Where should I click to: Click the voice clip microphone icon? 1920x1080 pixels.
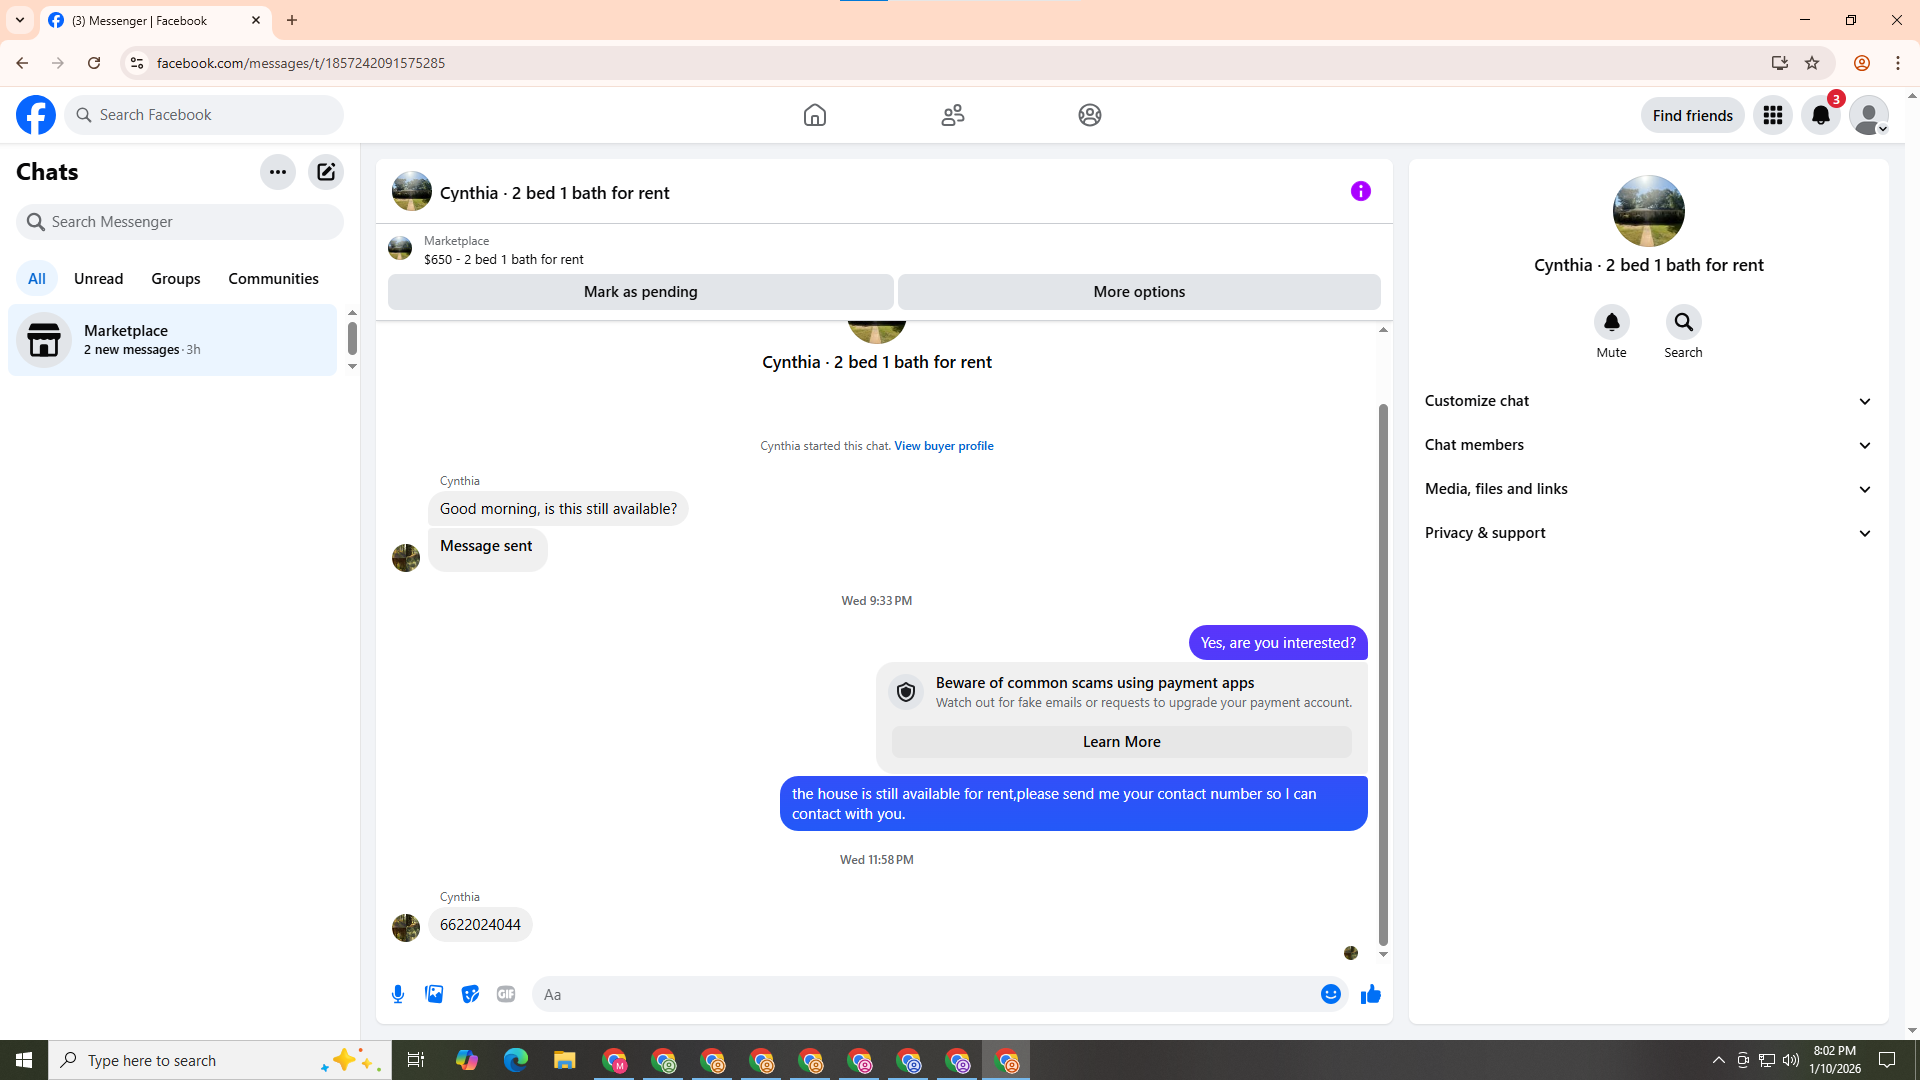pyautogui.click(x=398, y=994)
